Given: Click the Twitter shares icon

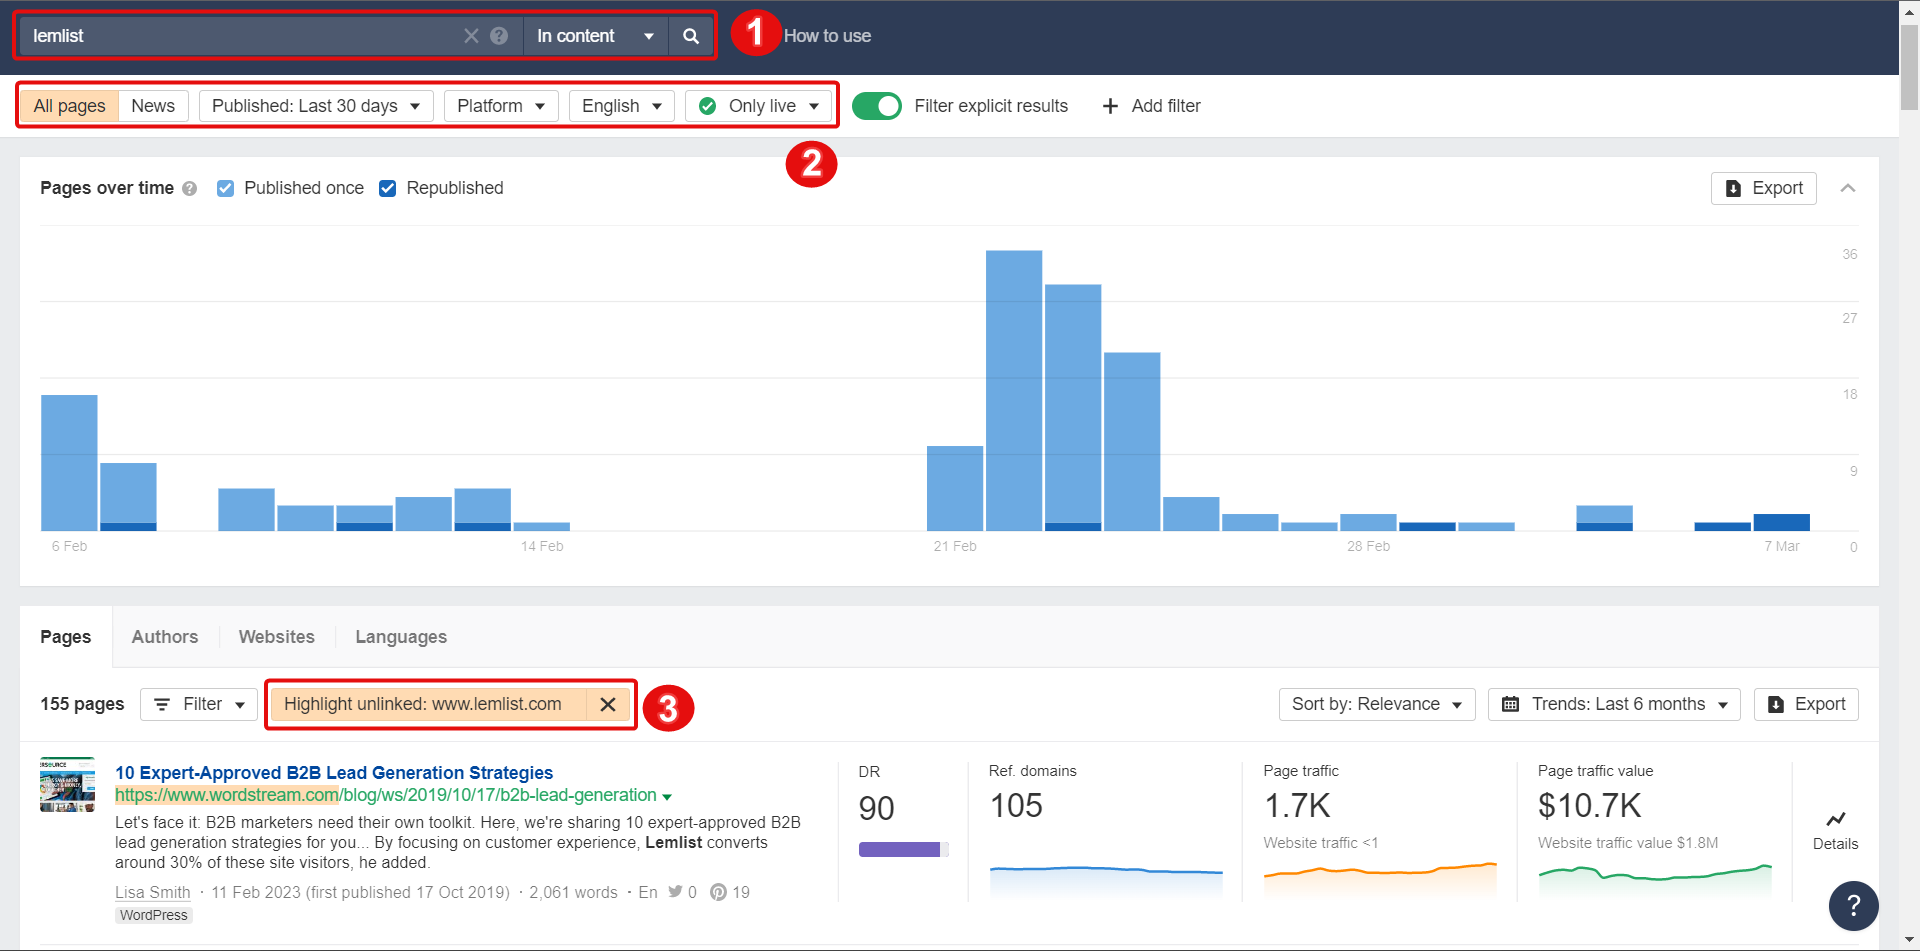Looking at the screenshot, I should (675, 892).
